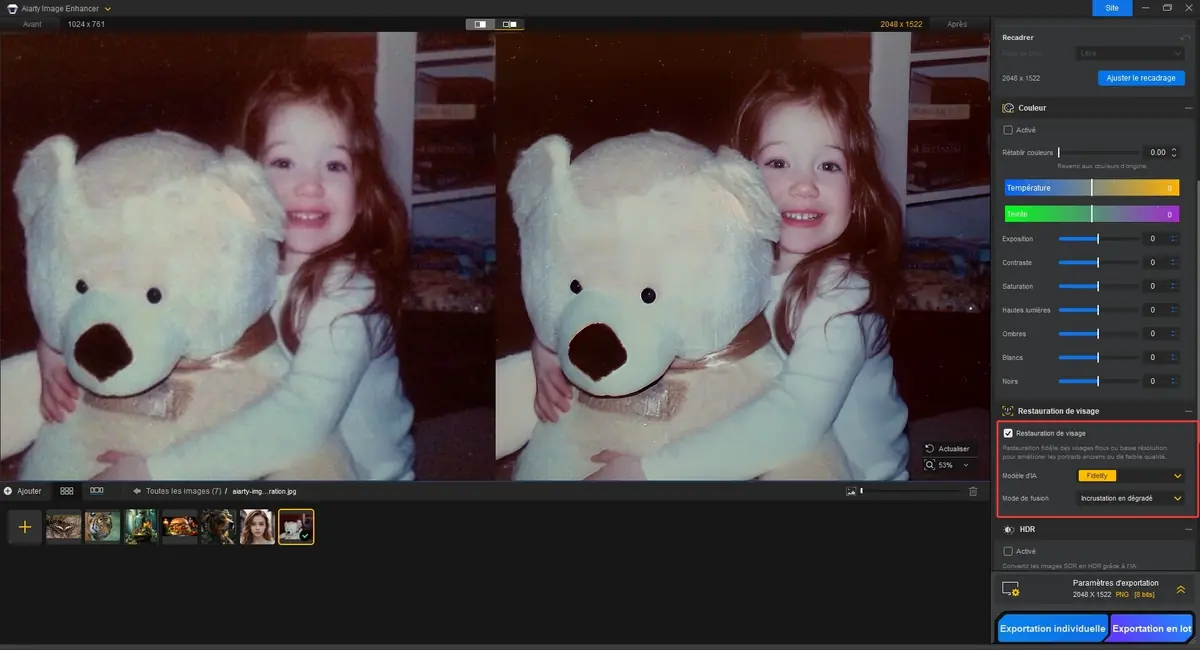
Task: Enable Activé in the HDR section
Action: [x=1008, y=551]
